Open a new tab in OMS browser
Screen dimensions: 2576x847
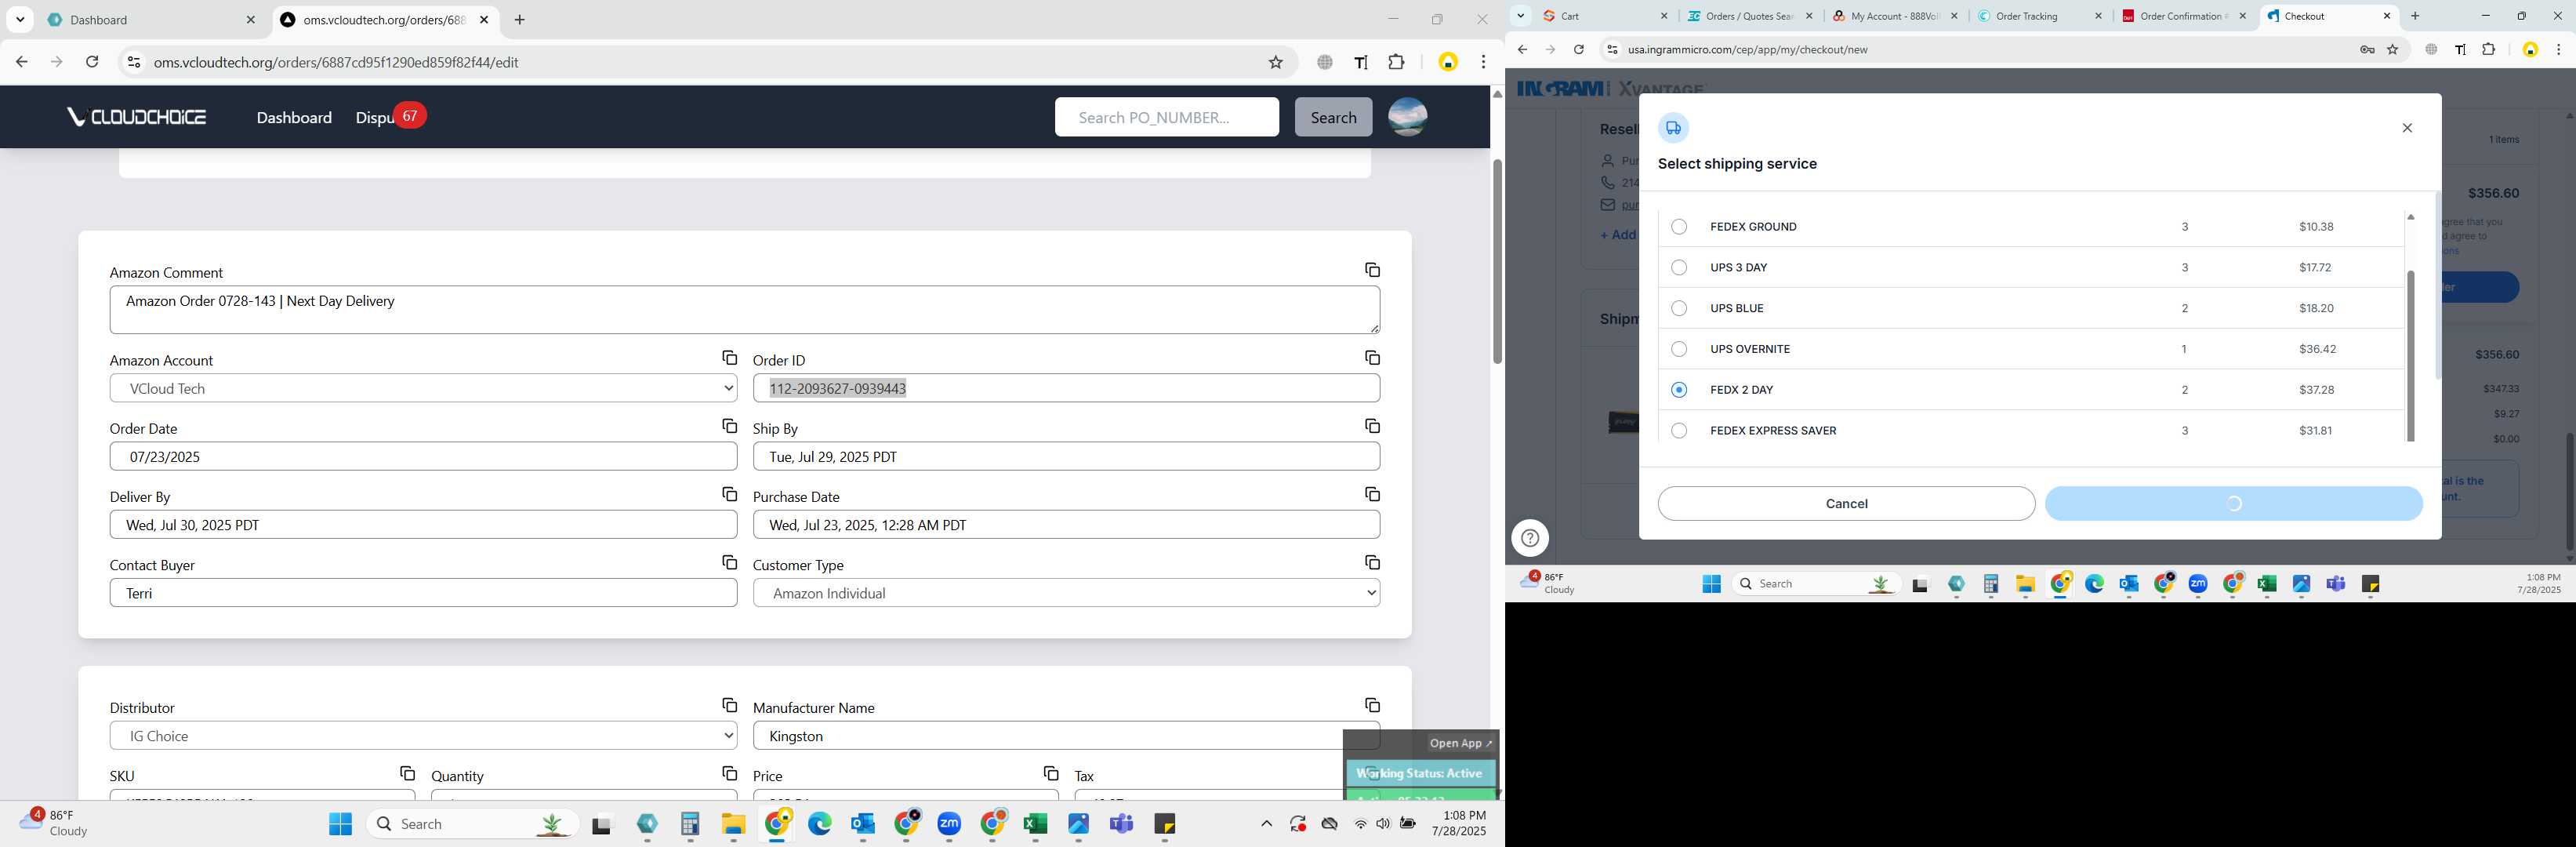point(519,20)
